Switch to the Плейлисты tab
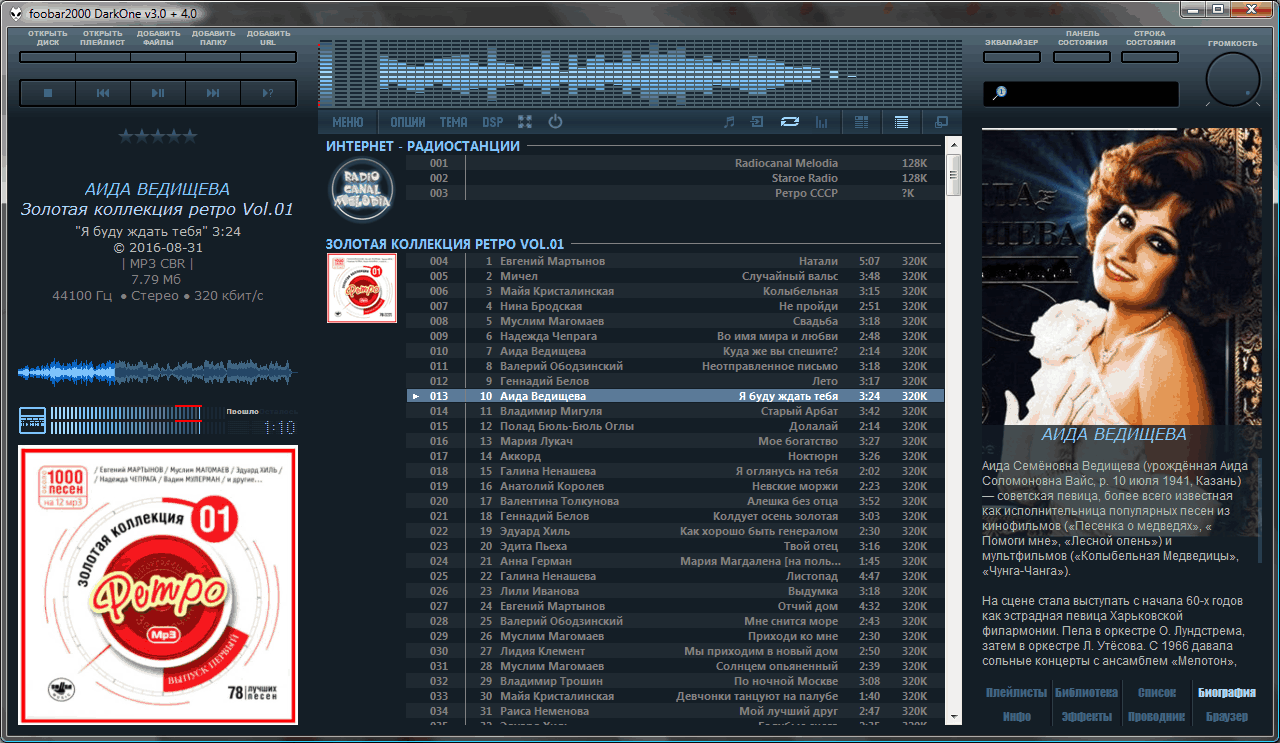1280x743 pixels. point(1016,692)
